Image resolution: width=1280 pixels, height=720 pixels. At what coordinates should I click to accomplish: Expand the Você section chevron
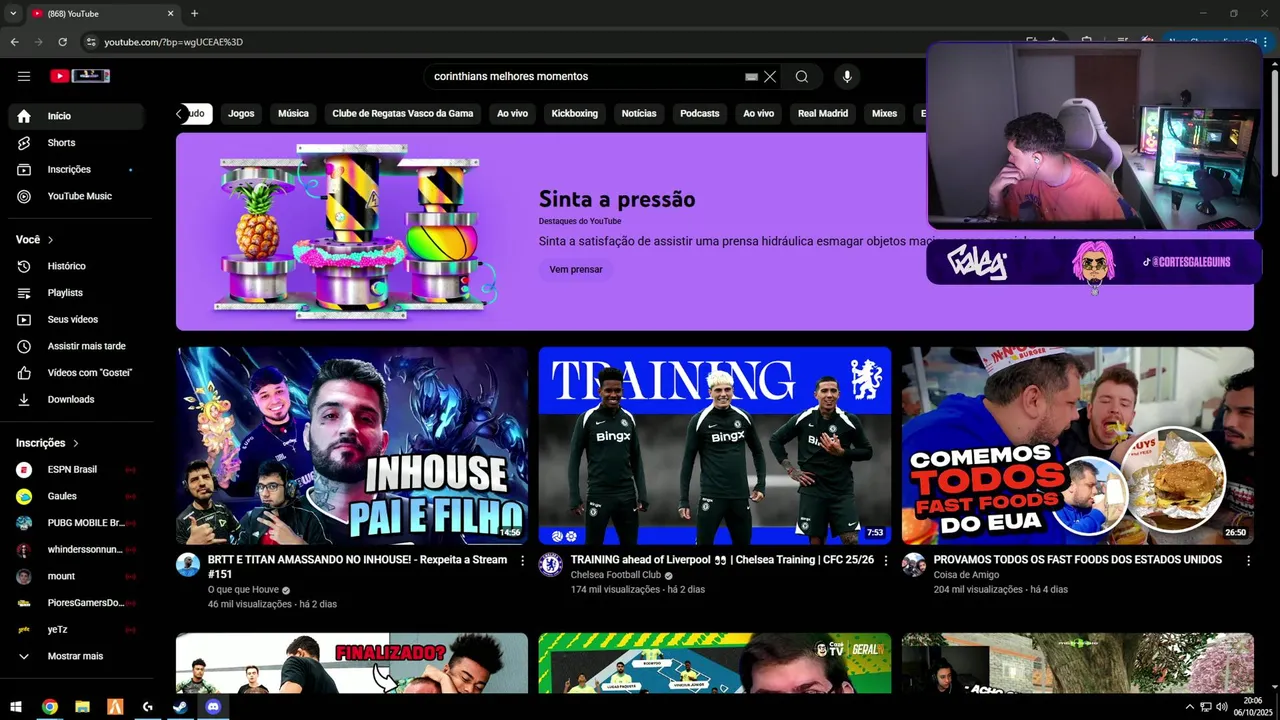51,240
